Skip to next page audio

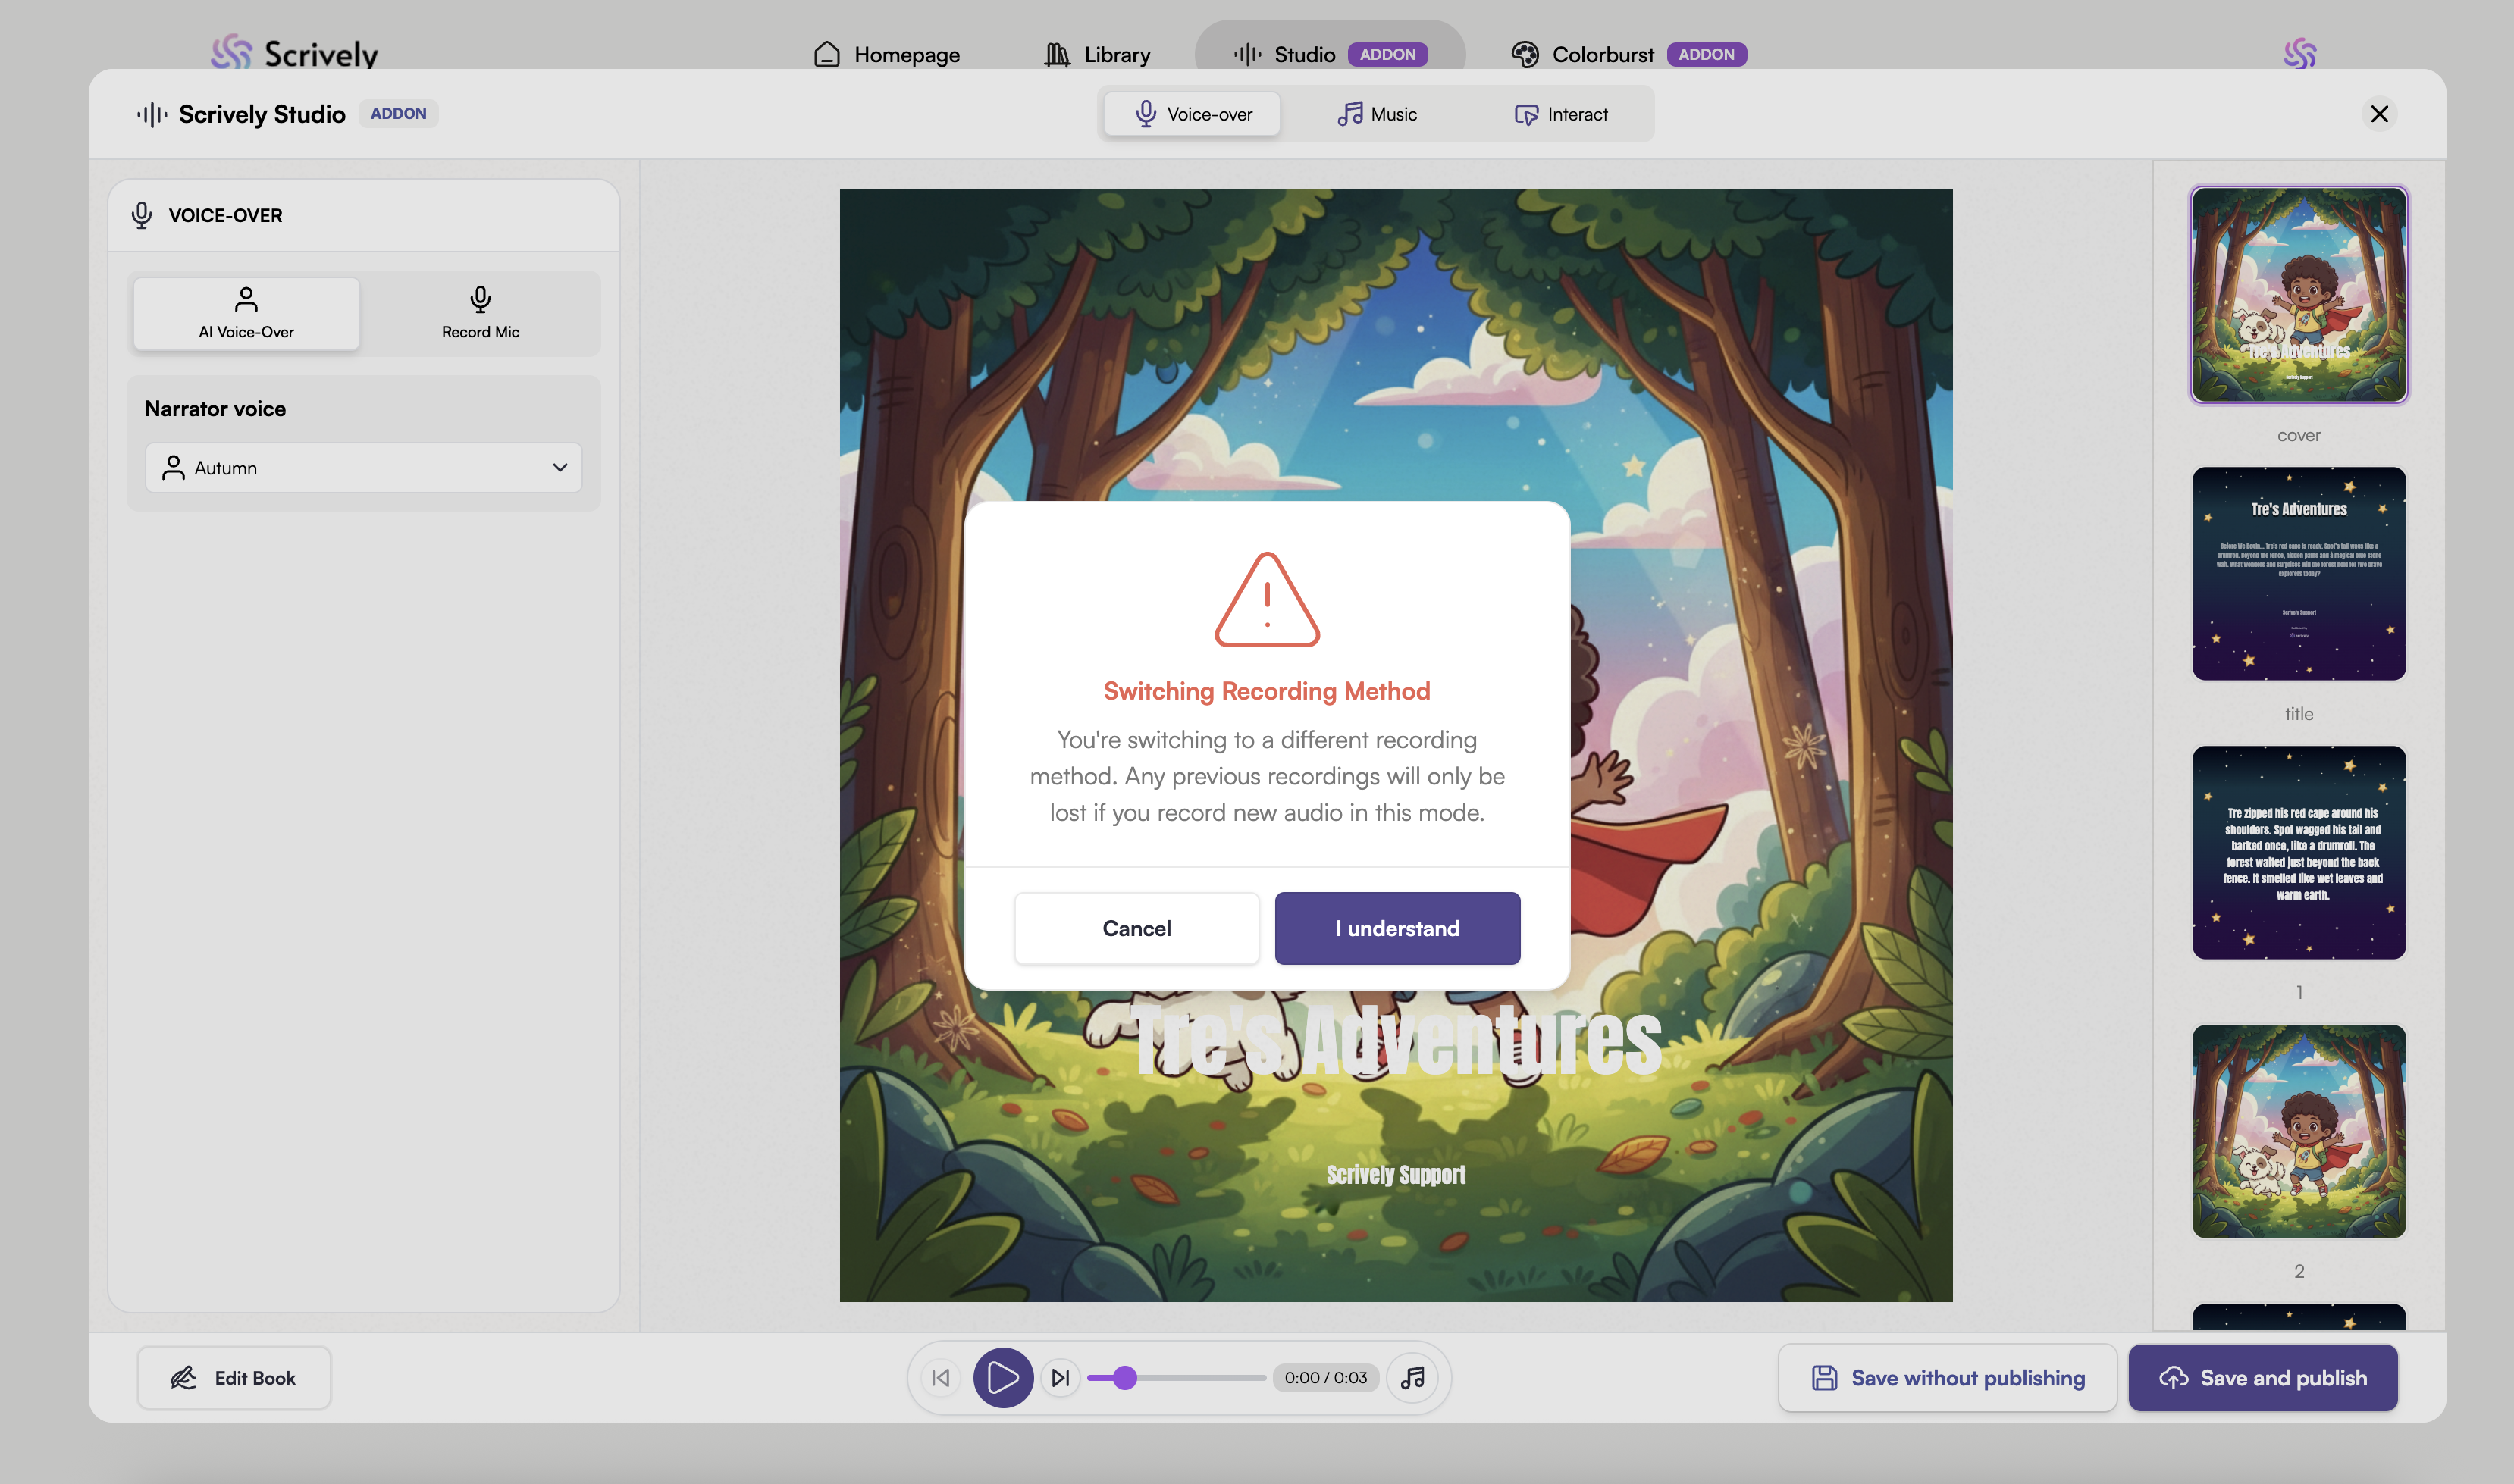[x=1060, y=1377]
